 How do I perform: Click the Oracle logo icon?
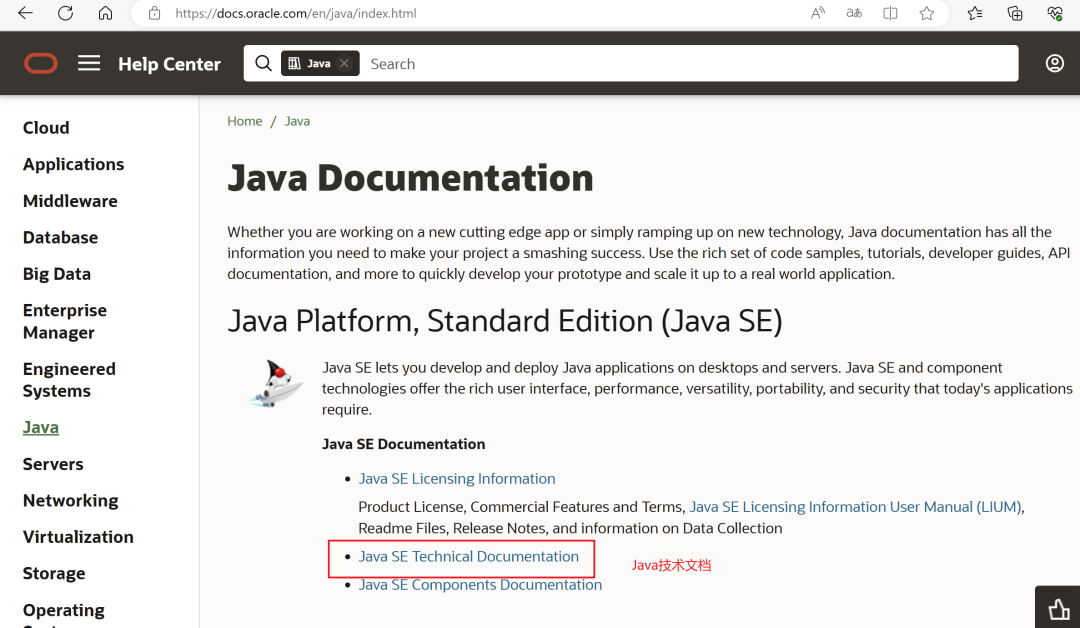pos(41,64)
